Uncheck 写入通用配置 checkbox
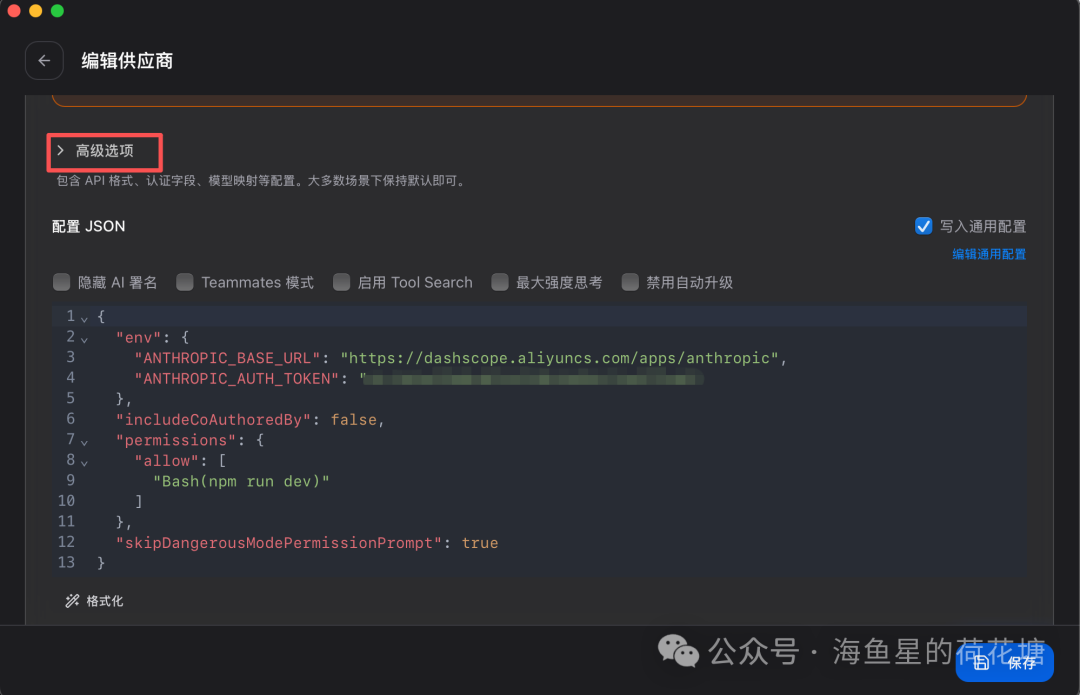Image resolution: width=1080 pixels, height=695 pixels. click(x=923, y=226)
